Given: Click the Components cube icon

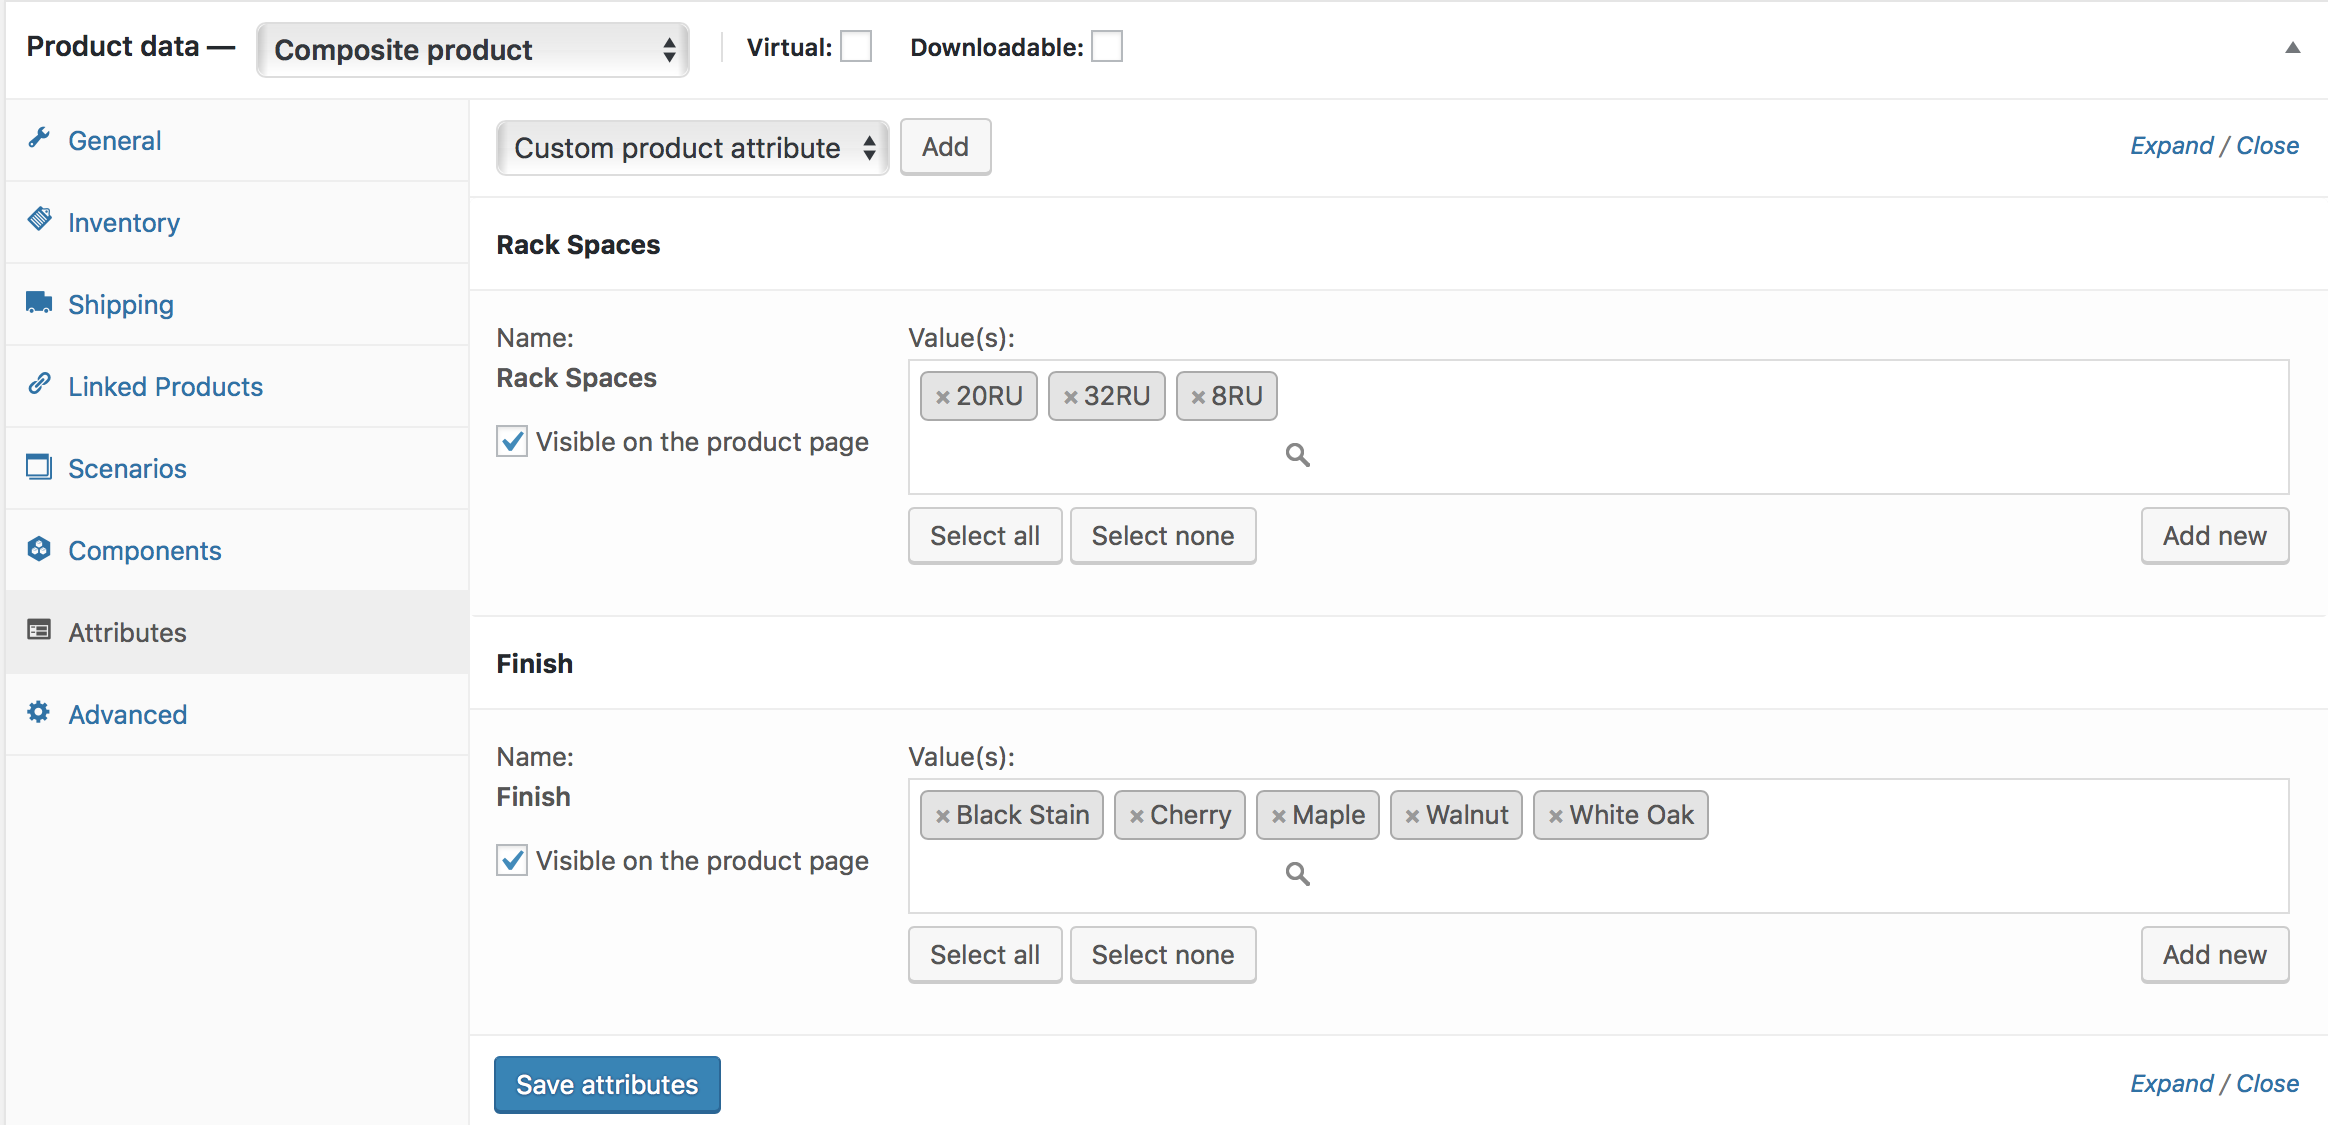Looking at the screenshot, I should tap(39, 548).
